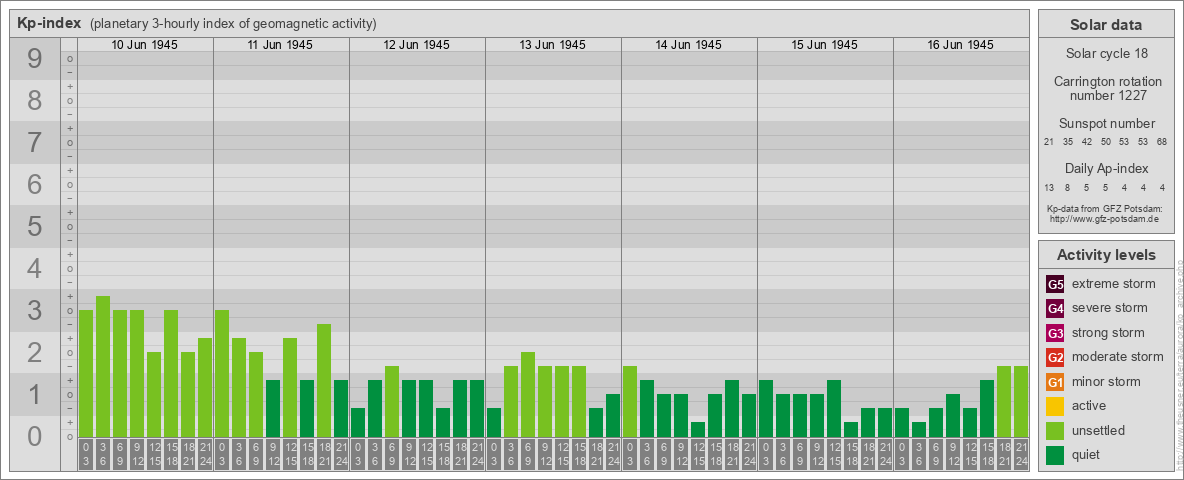Click the large 7 on Kp scale

click(x=35, y=142)
